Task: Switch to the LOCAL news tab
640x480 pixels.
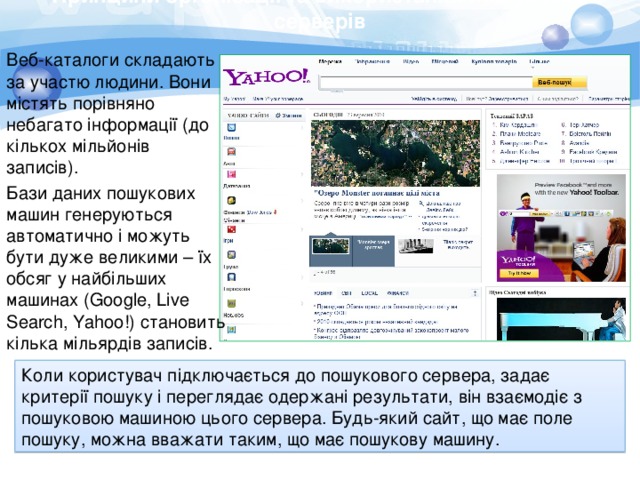Action: (x=369, y=293)
